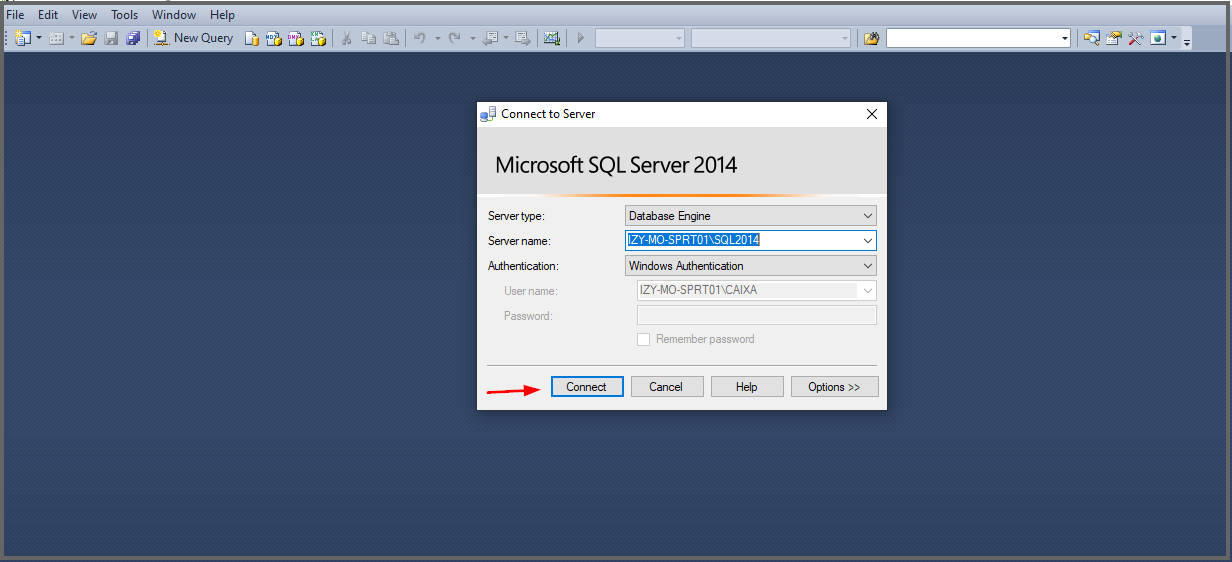The image size is (1232, 562).
Task: Click the Undo arrow icon
Action: [419, 38]
